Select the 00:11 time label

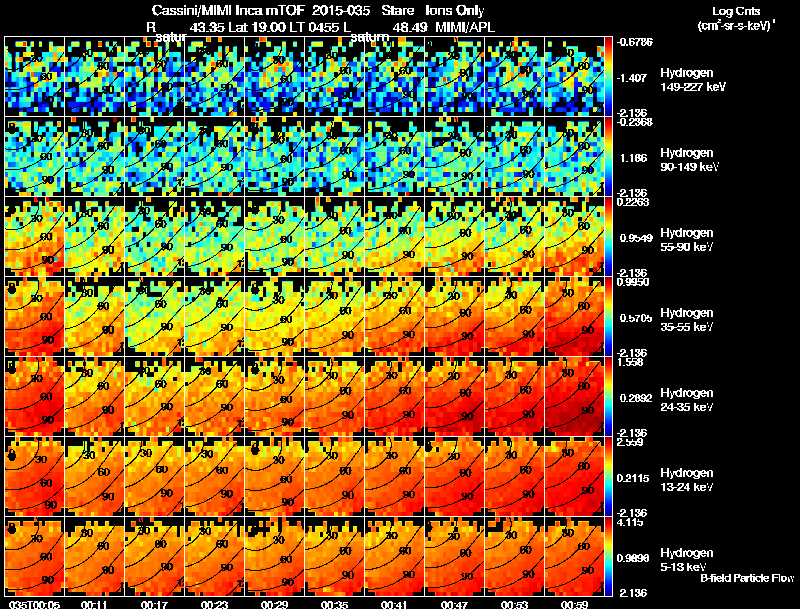(x=94, y=604)
